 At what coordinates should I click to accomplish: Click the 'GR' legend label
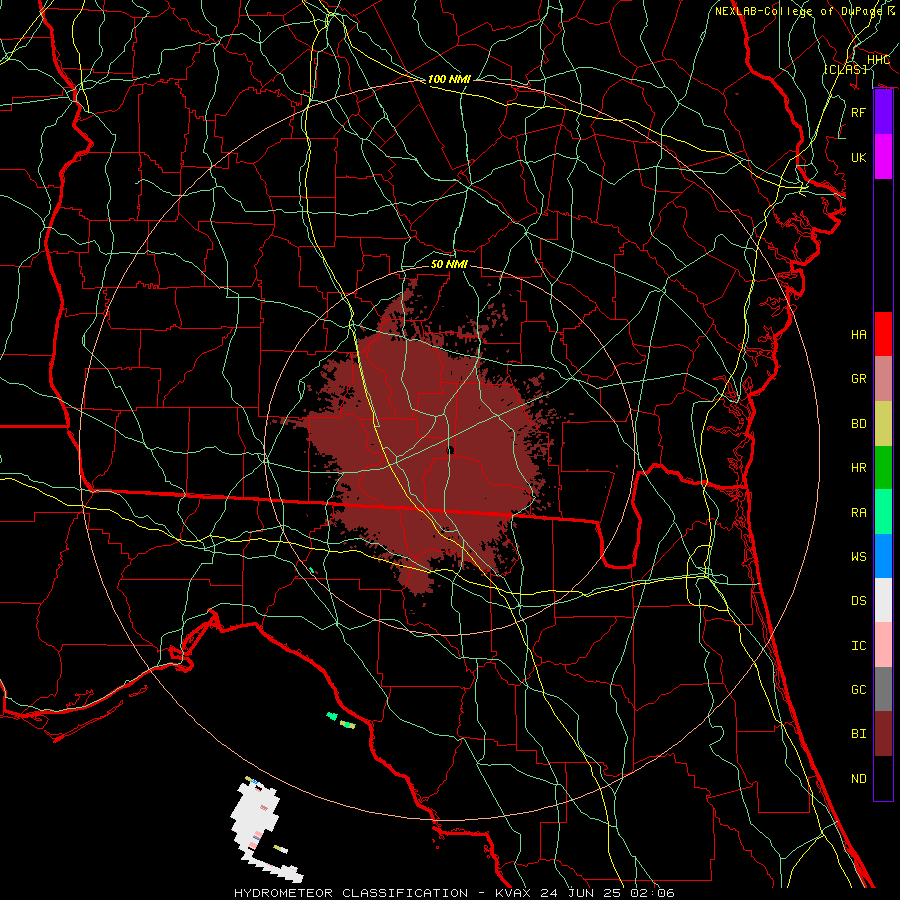pyautogui.click(x=858, y=379)
